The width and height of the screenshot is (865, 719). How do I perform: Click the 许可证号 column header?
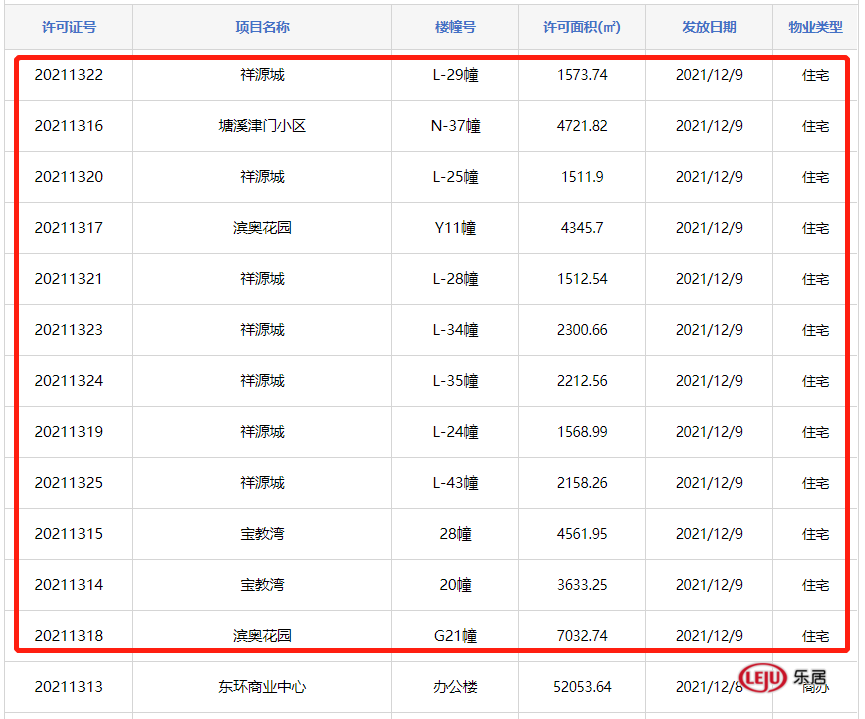point(69,27)
